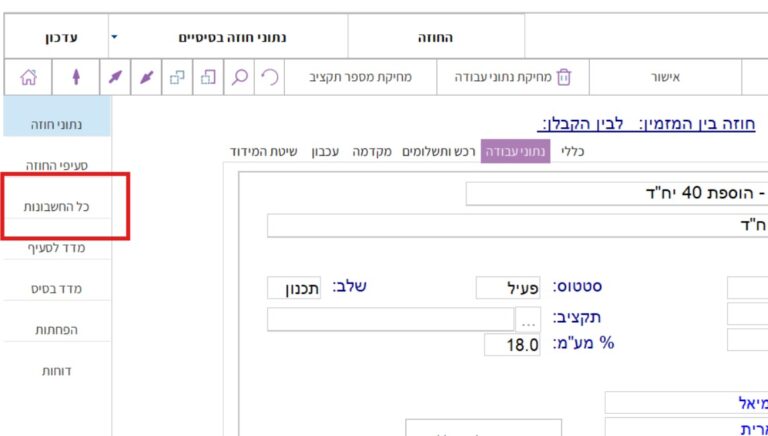Expand the נתוני חוזה בסיסיים dropdown
The height and width of the screenshot is (436, 768).
click(x=114, y=38)
